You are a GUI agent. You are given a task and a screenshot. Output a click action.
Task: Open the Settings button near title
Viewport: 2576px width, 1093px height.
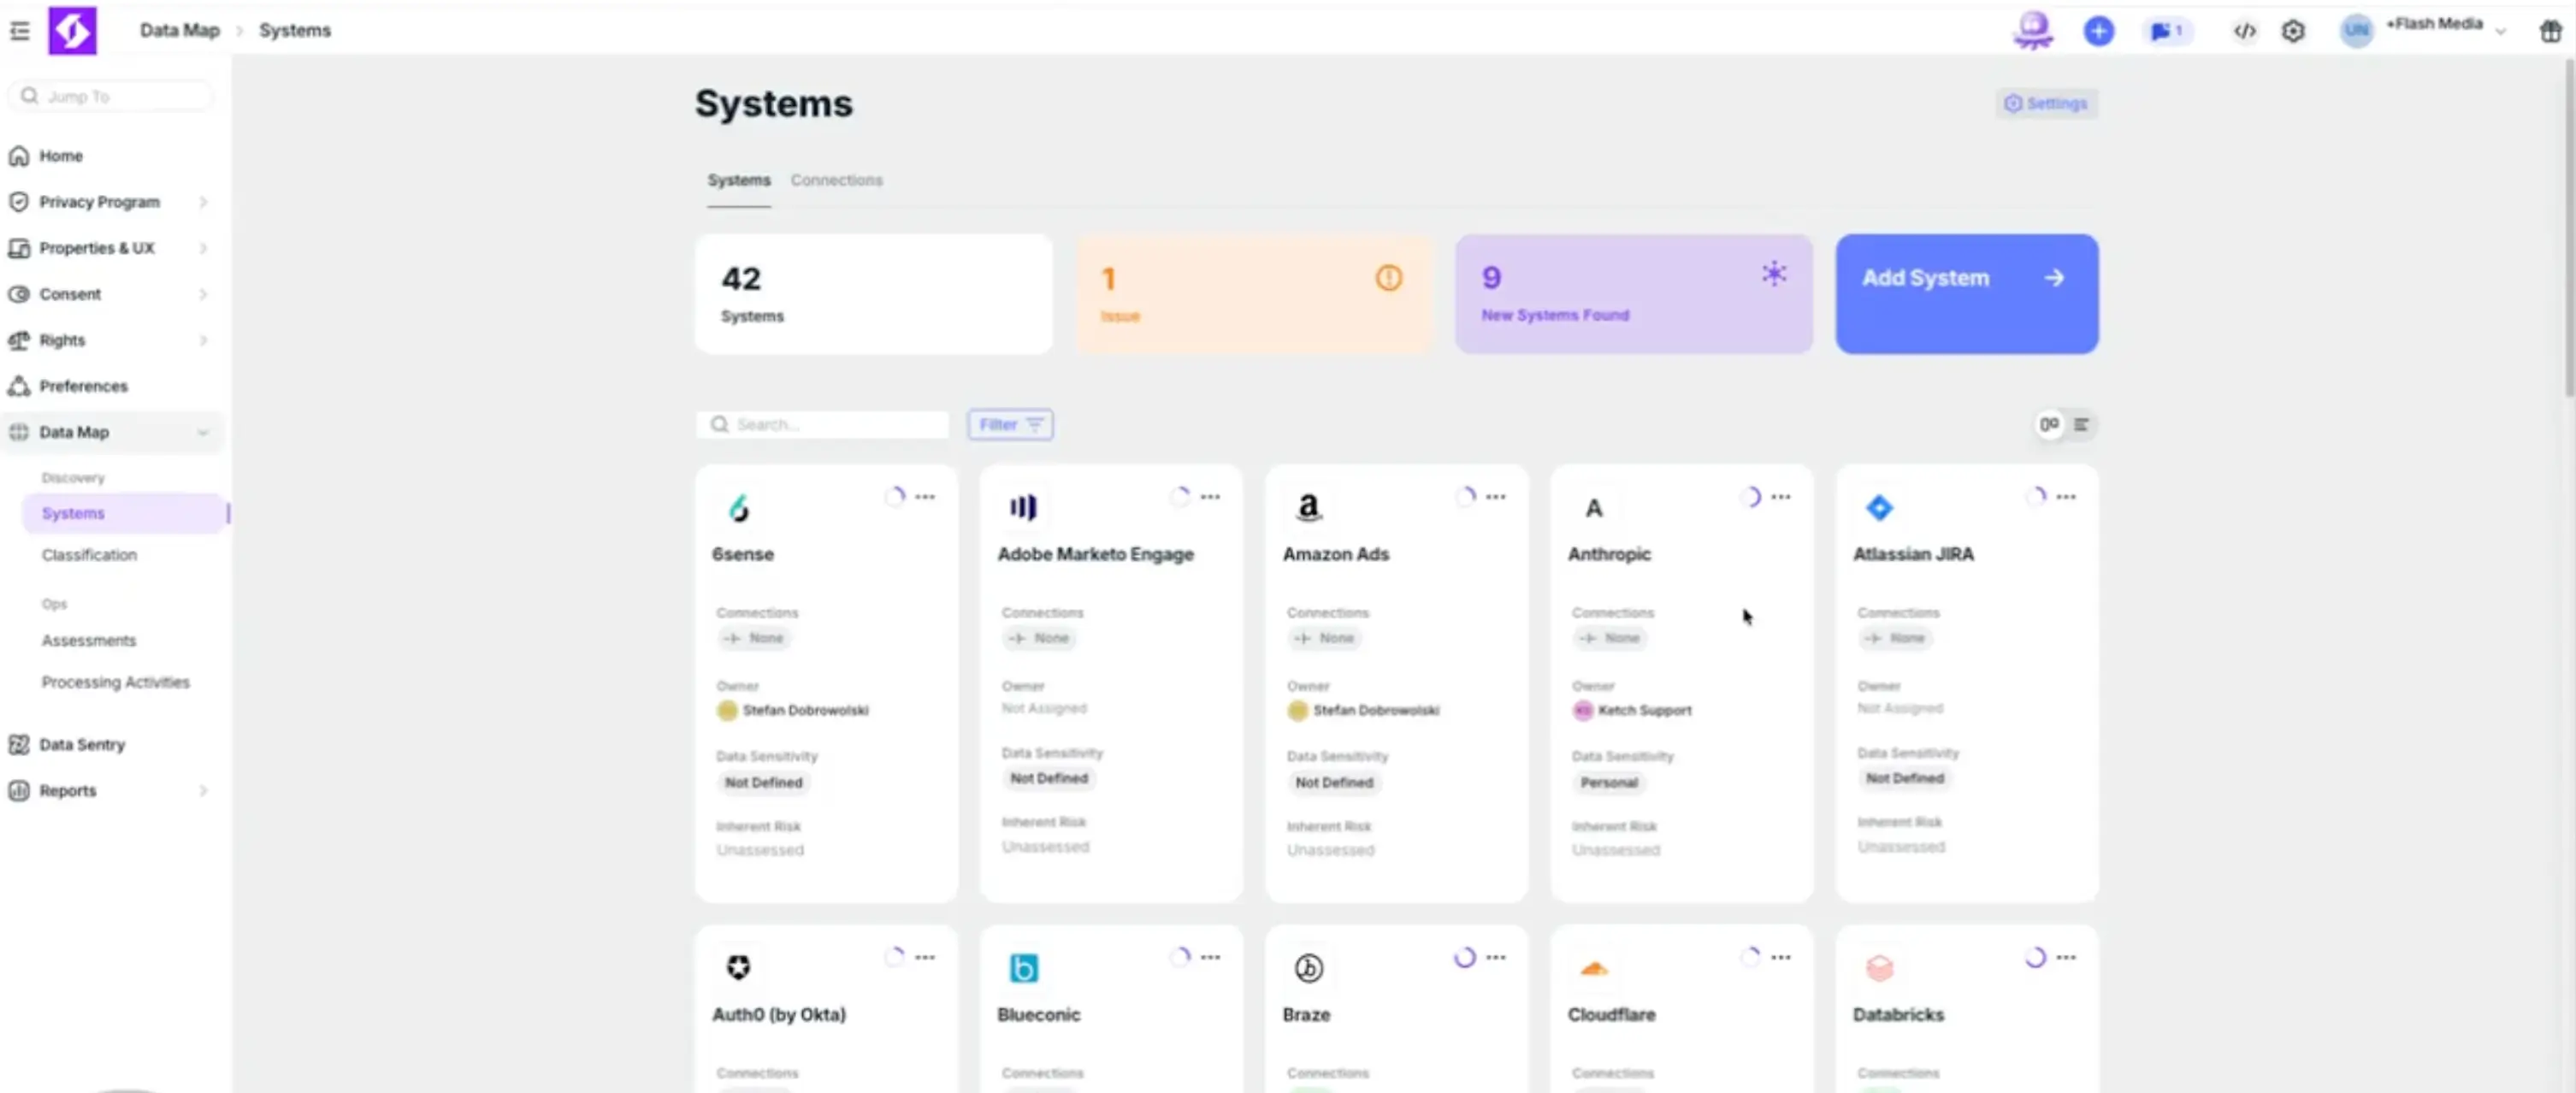pos(2046,103)
